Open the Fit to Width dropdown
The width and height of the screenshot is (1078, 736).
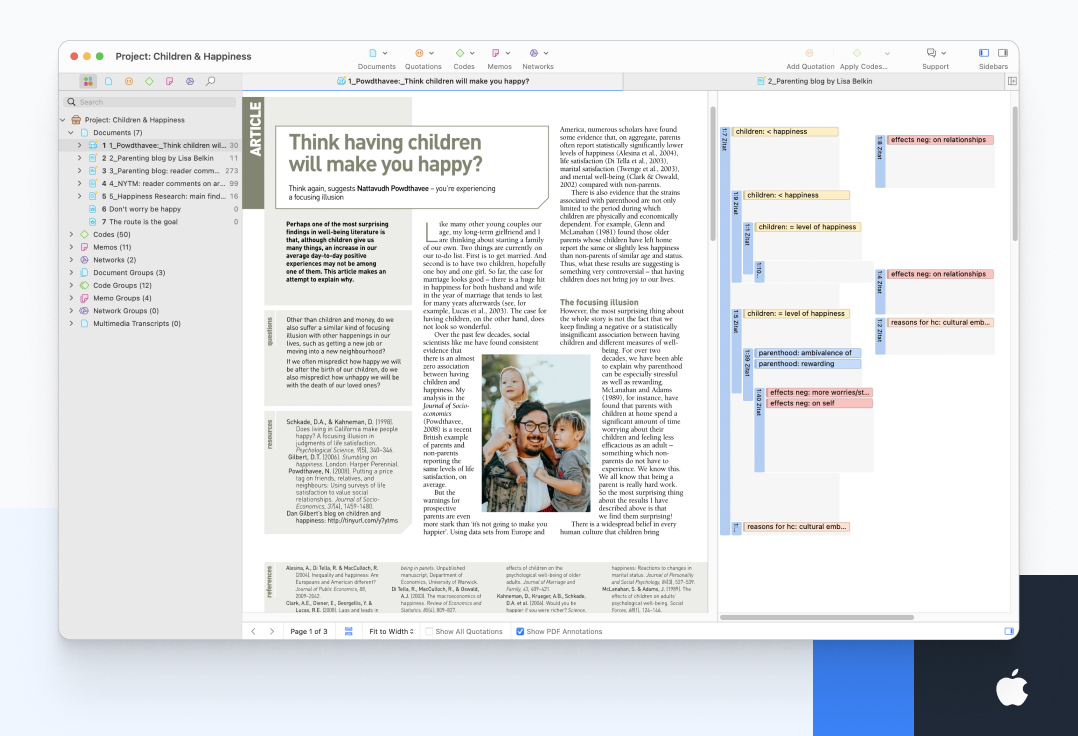(391, 631)
